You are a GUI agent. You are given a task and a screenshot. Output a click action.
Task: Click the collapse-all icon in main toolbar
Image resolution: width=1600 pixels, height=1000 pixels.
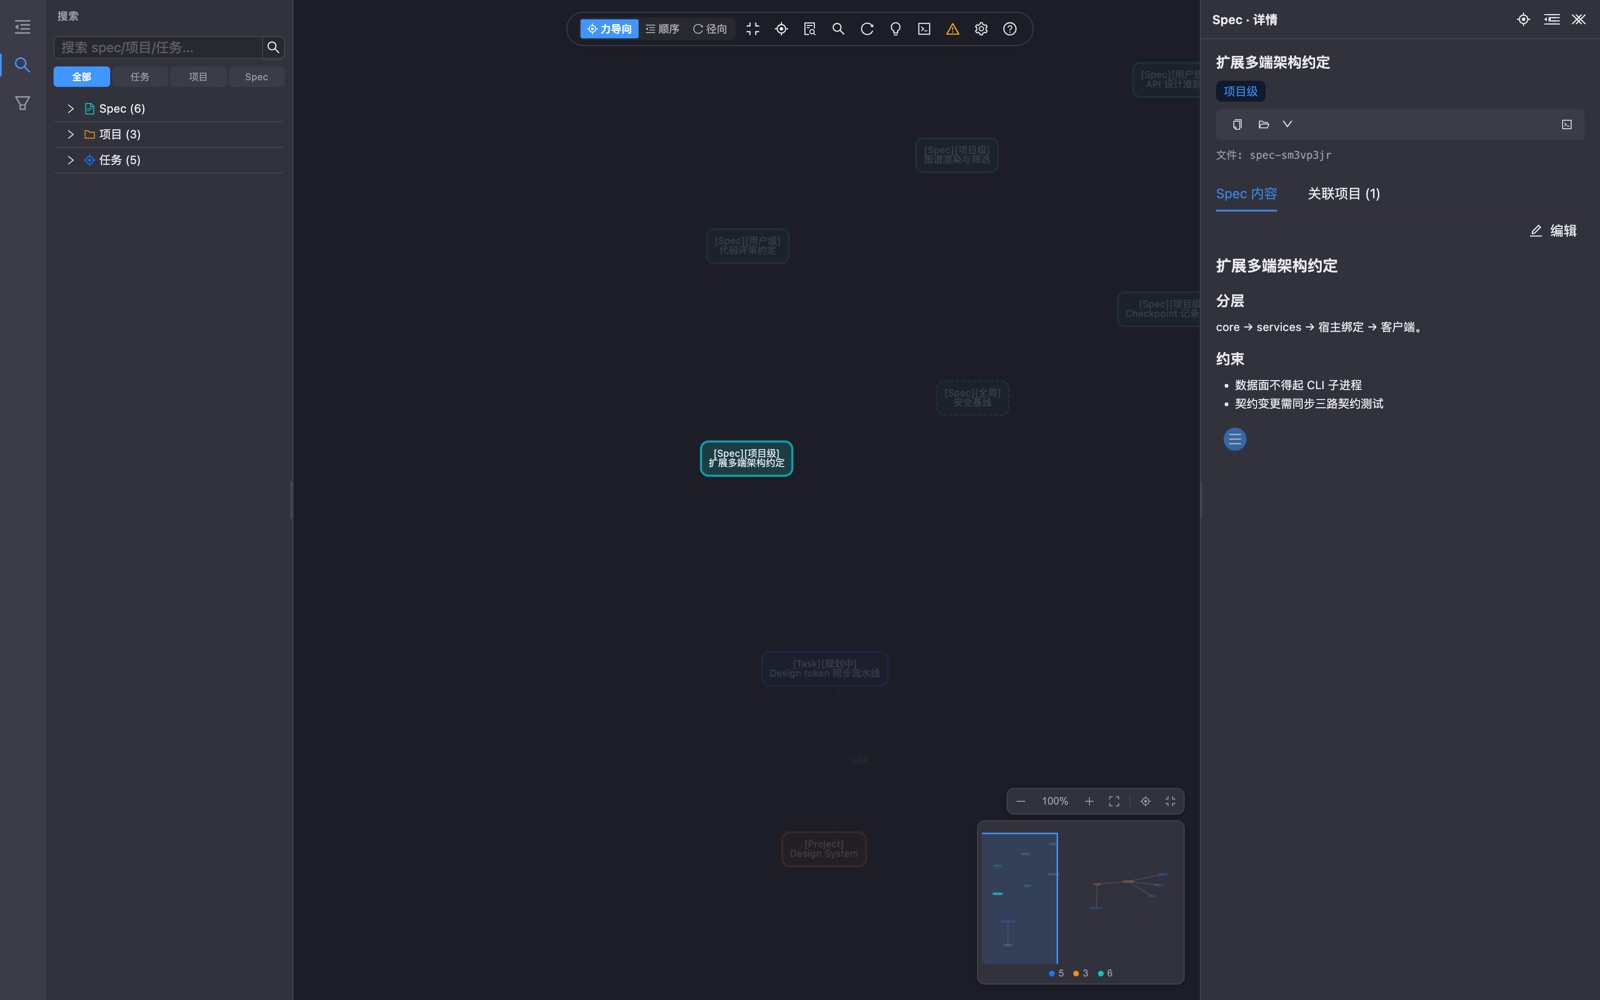click(753, 29)
